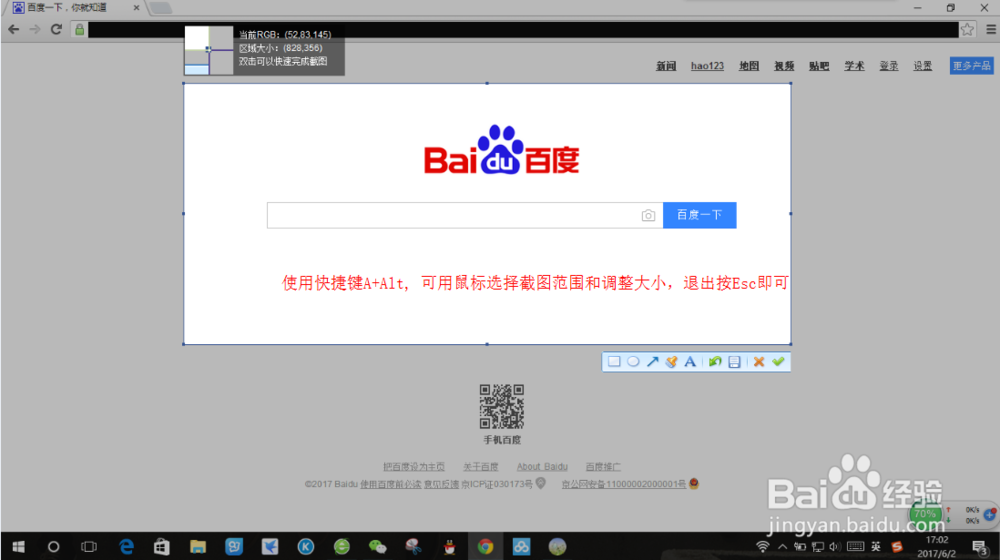Select the rectangle annotation tool
This screenshot has height=560, width=1000.
coord(614,362)
